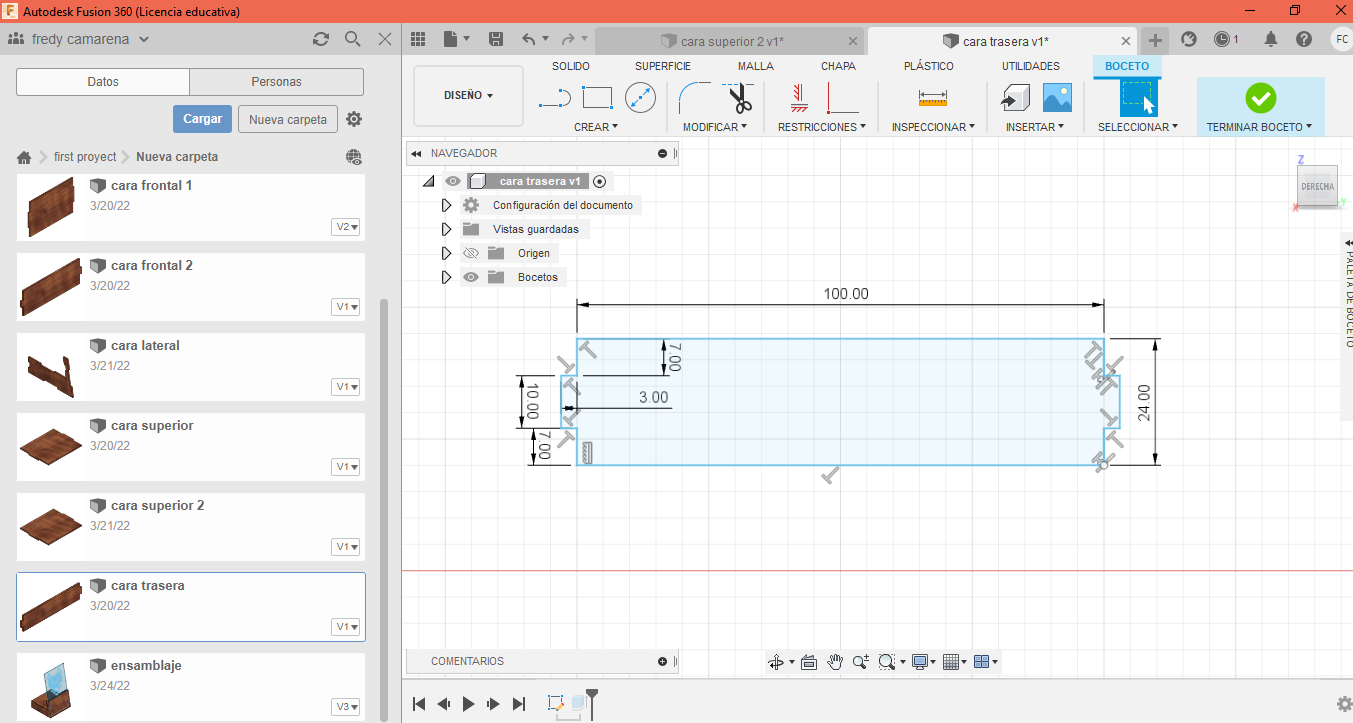Hide the Bocetos folder
This screenshot has height=723, width=1353.
(x=471, y=277)
